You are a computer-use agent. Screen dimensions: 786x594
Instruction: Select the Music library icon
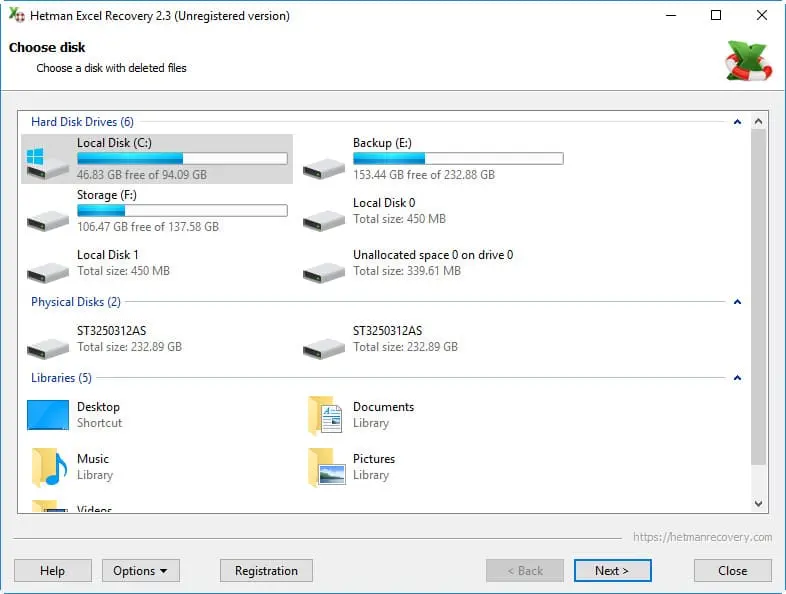point(49,468)
